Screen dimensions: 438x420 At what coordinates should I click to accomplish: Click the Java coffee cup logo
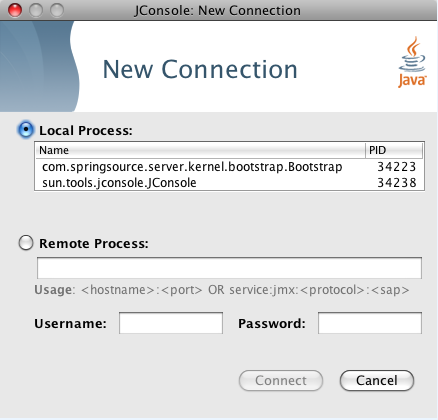point(412,62)
